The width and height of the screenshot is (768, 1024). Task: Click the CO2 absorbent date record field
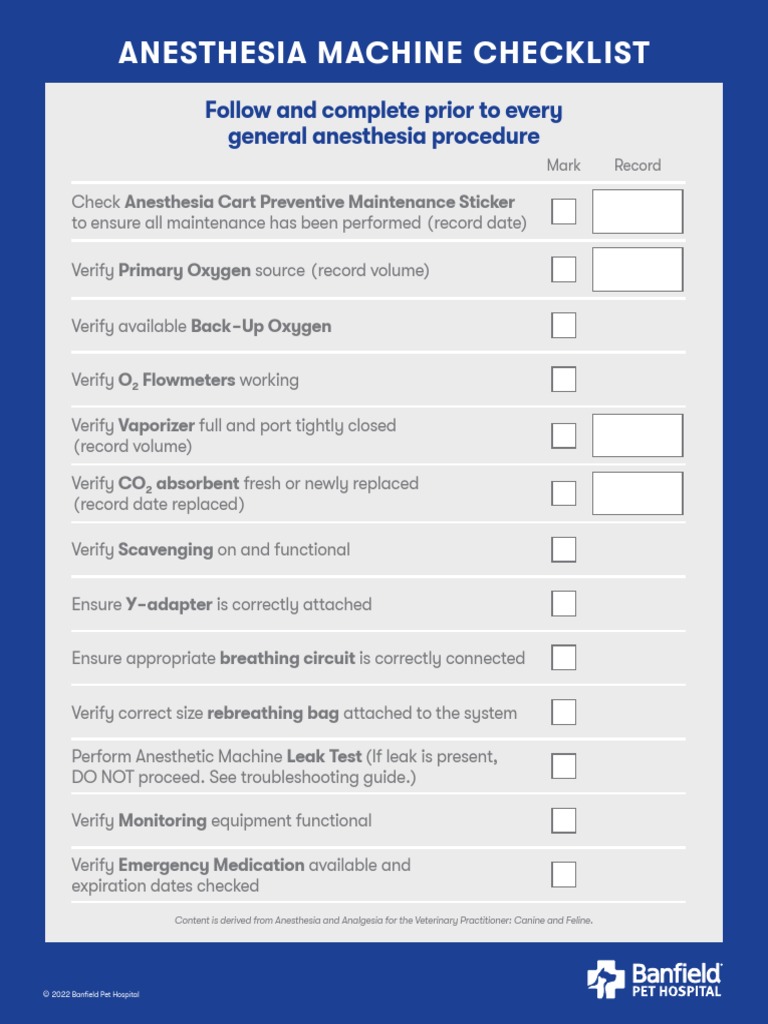click(638, 493)
